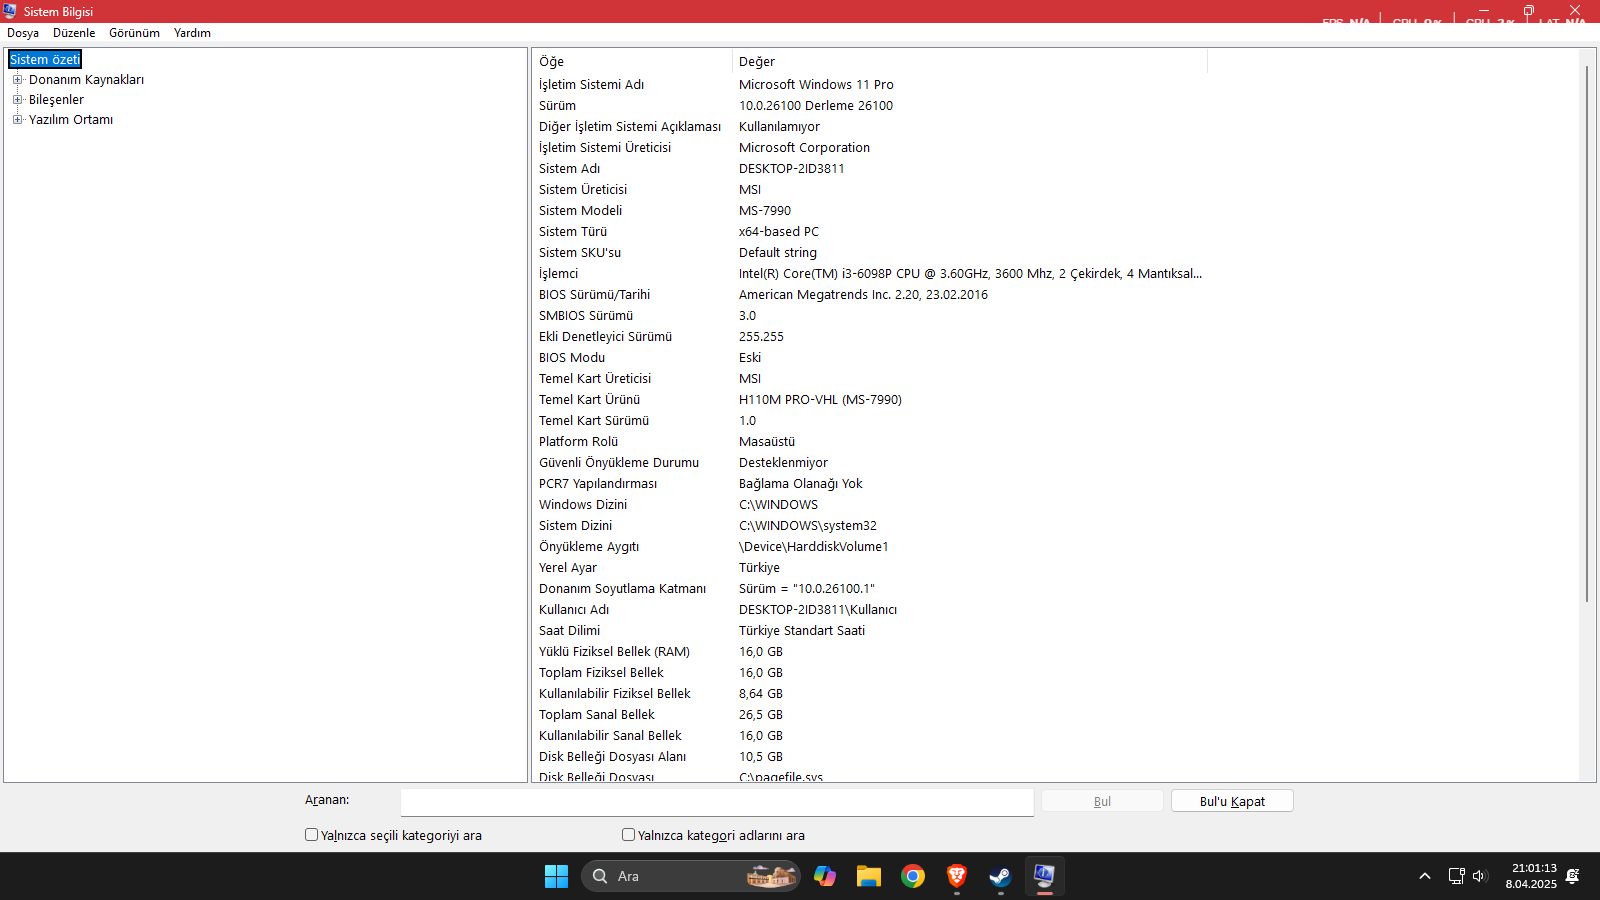Select the running Sistem Bilgisi taskbar icon
The image size is (1600, 900).
[1043, 876]
